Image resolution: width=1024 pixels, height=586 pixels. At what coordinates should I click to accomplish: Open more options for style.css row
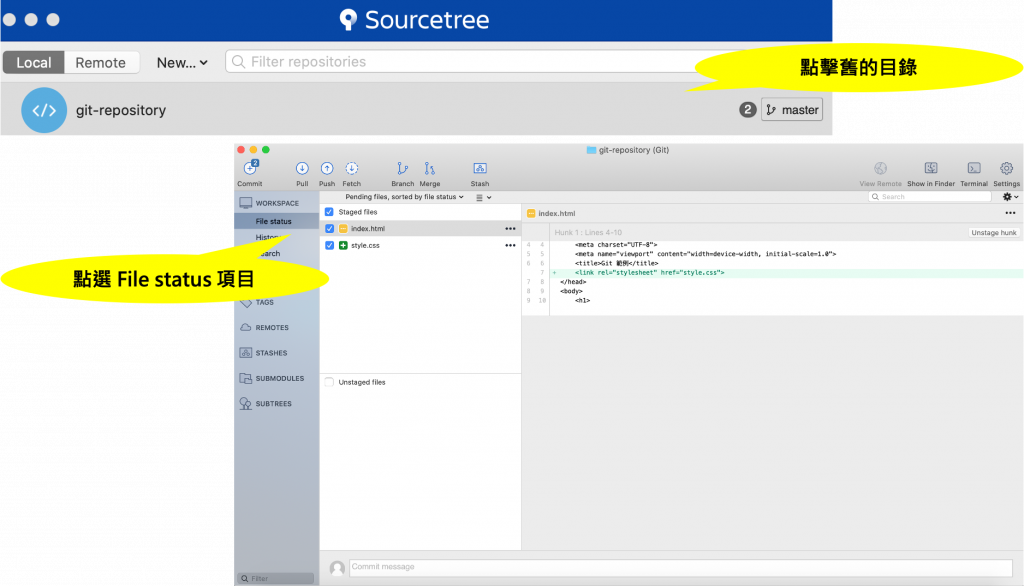pos(510,246)
